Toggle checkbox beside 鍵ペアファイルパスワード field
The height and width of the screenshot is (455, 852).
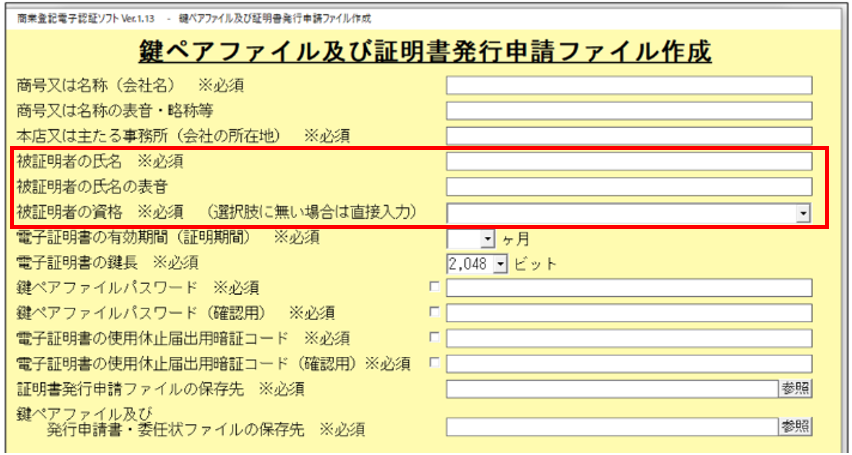[x=434, y=288]
